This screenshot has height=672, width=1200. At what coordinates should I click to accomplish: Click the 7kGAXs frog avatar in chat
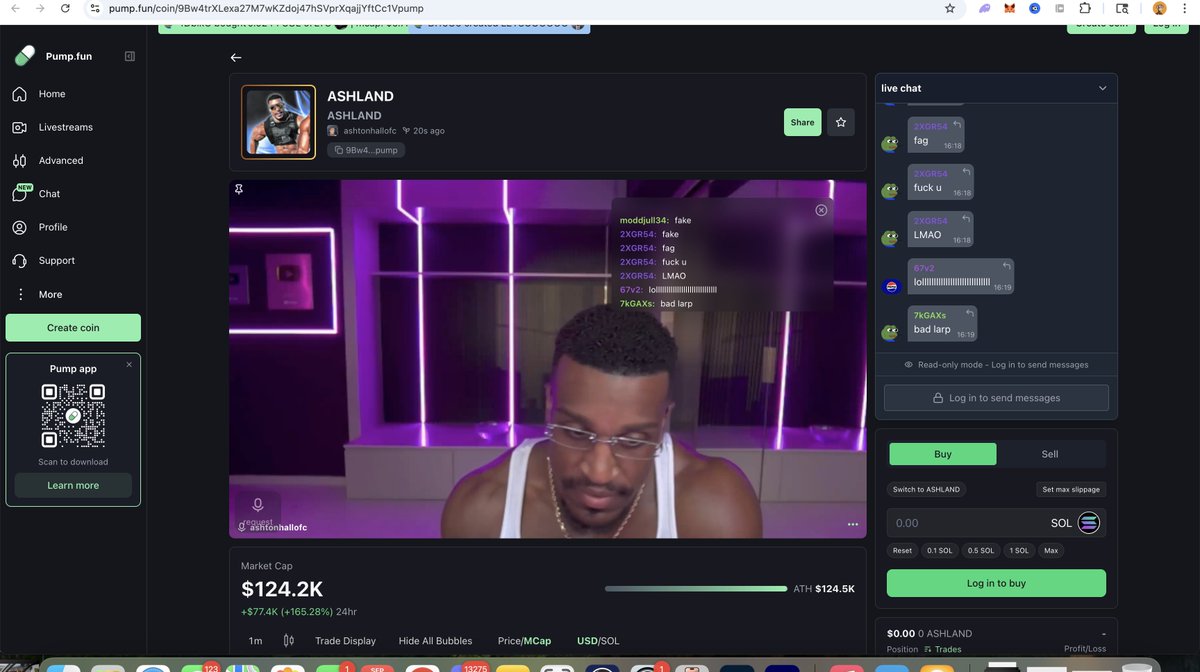[x=890, y=333]
